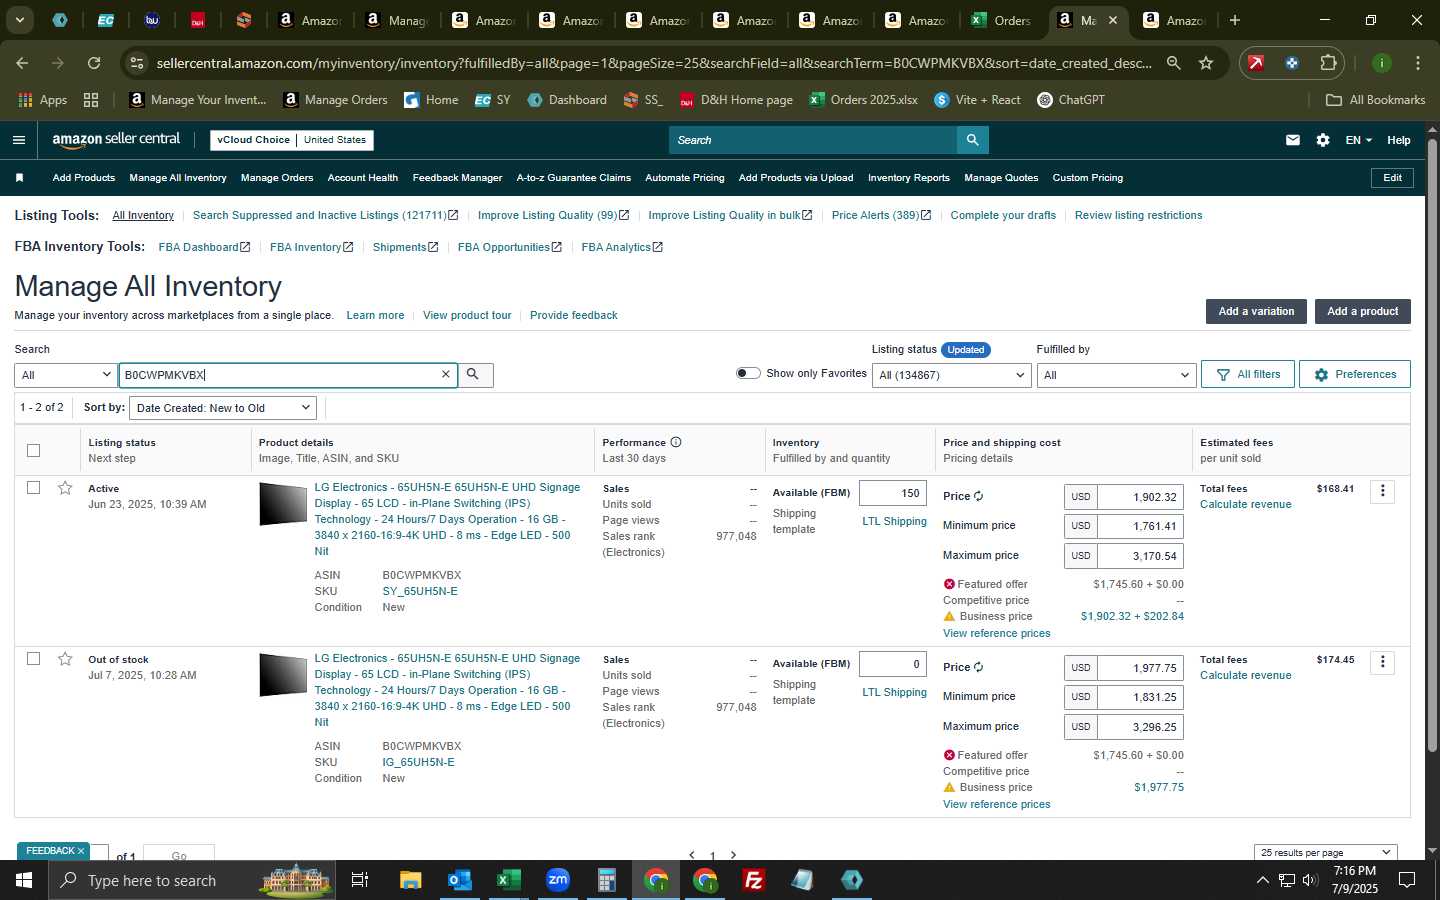This screenshot has height=900, width=1440.
Task: Open the vCloud Choice United States account switcher
Action: [x=292, y=140]
